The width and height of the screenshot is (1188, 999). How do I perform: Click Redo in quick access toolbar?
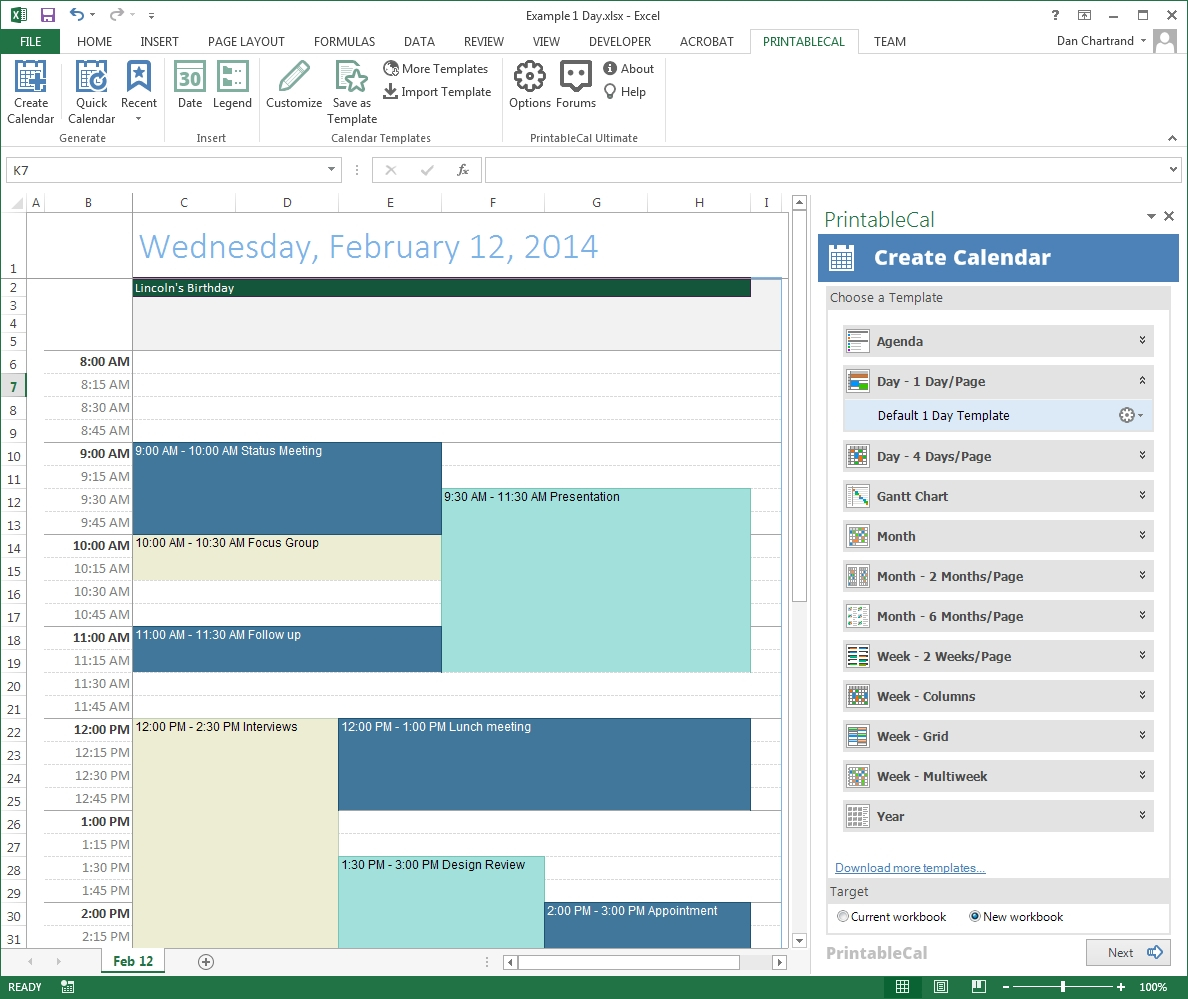point(116,14)
